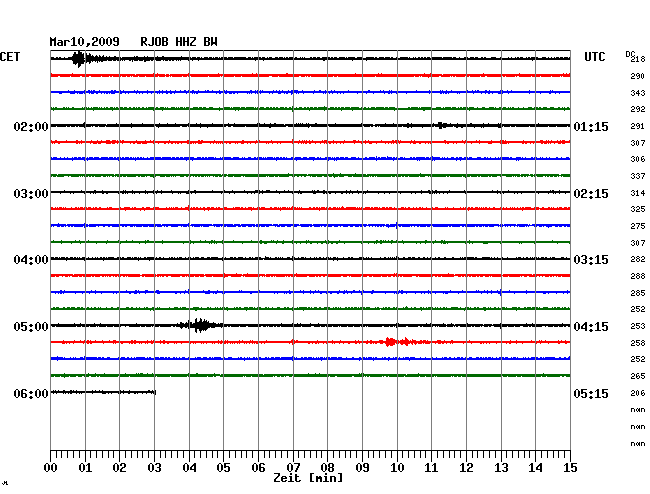The image size is (650, 494).
Task: Select the "03:00" CET time label
Action: (31, 194)
